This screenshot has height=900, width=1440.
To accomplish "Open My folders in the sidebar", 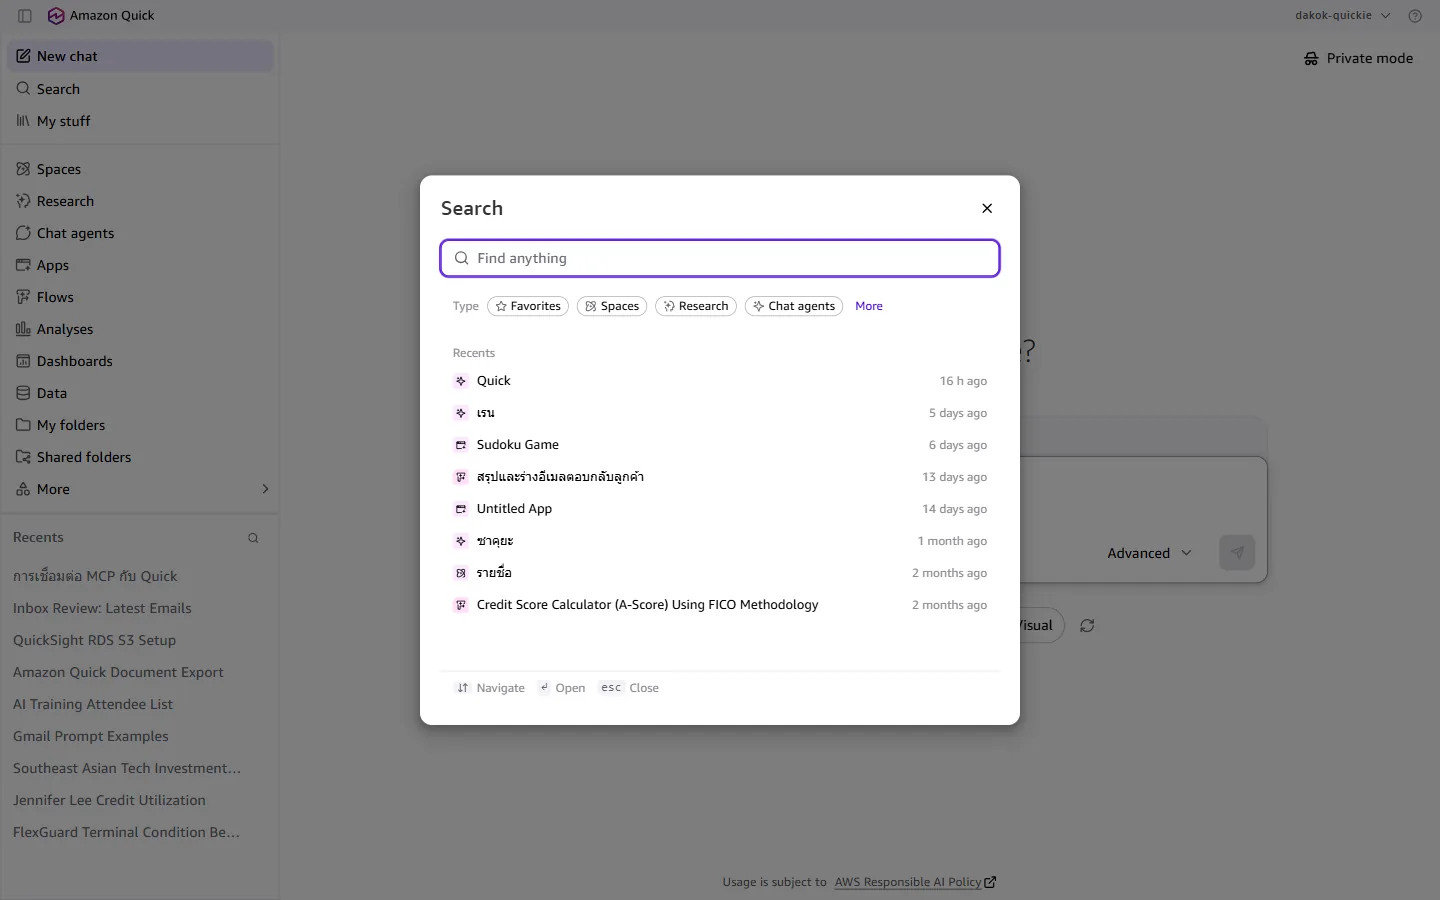I will click(x=140, y=425).
